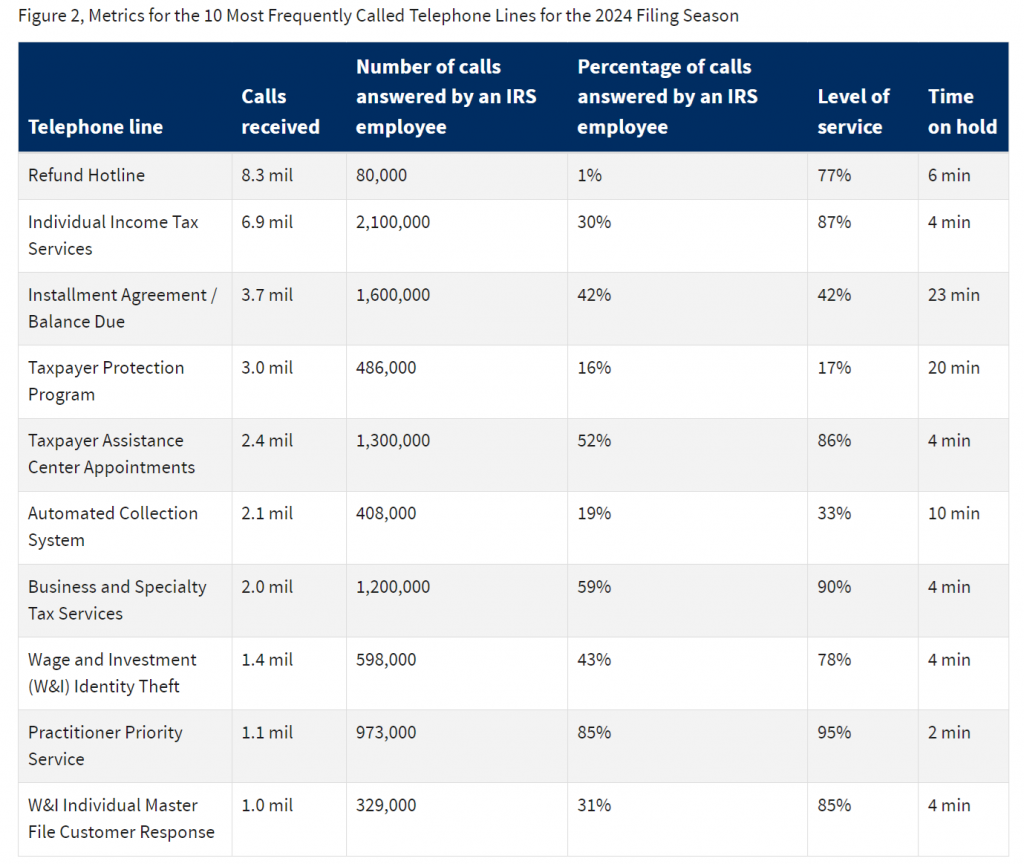Select the "Wage and Investment (W&I) Identity Theft" cell
1024x864 pixels.
112,673
